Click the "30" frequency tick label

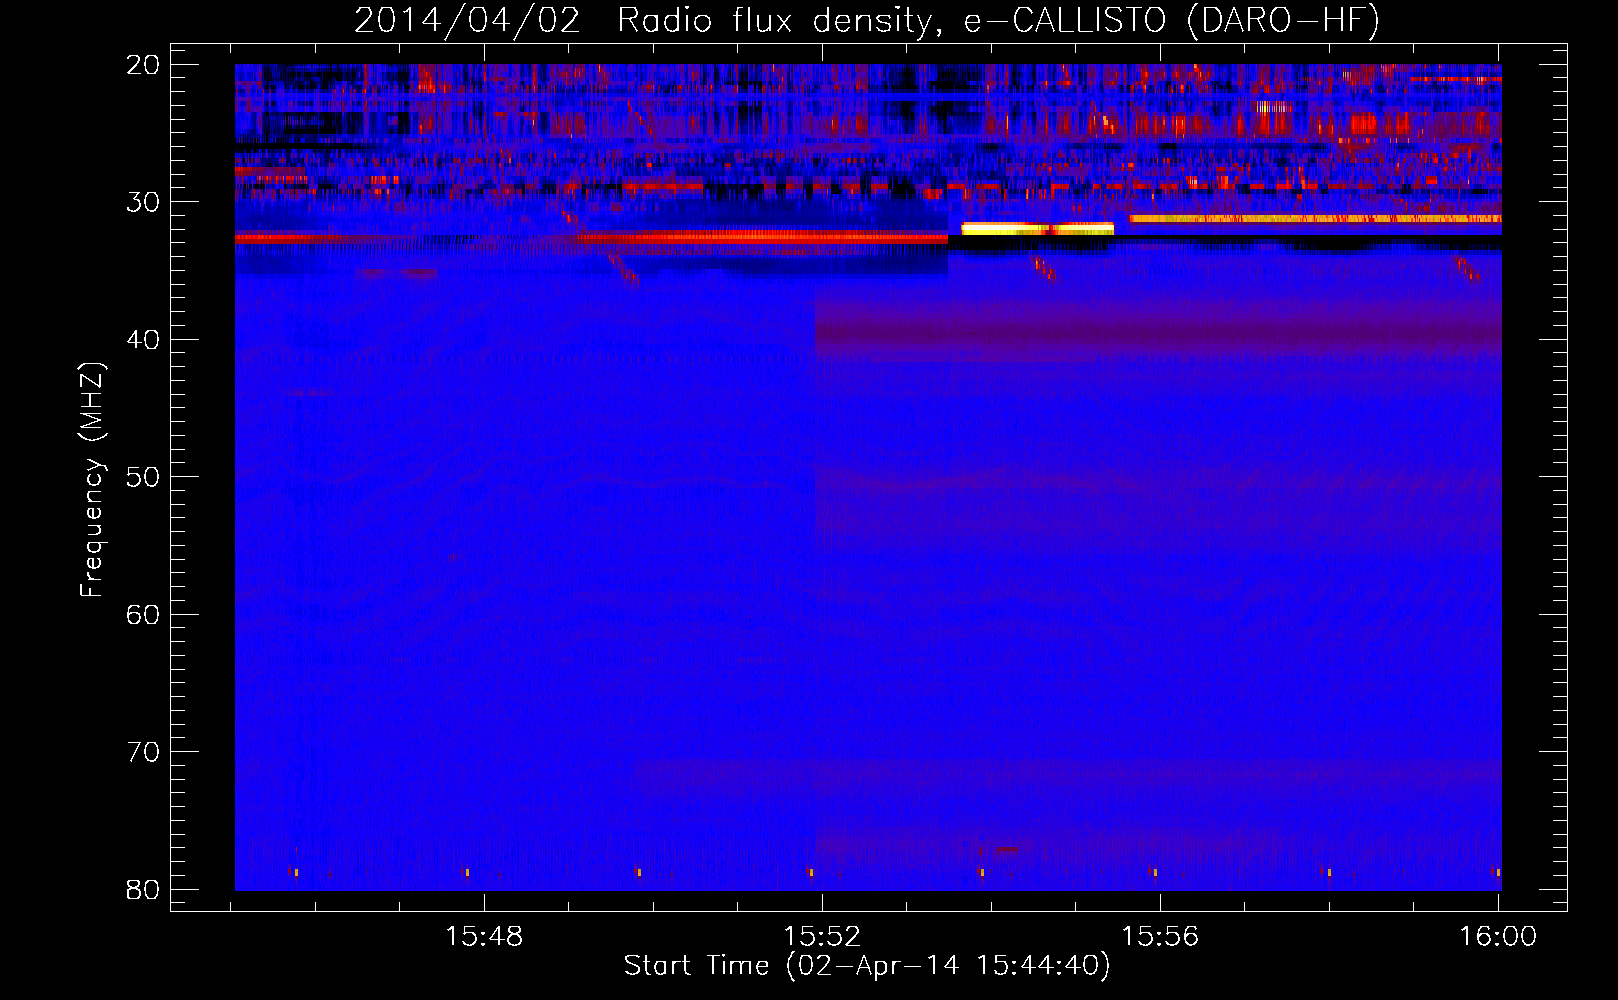[143, 202]
